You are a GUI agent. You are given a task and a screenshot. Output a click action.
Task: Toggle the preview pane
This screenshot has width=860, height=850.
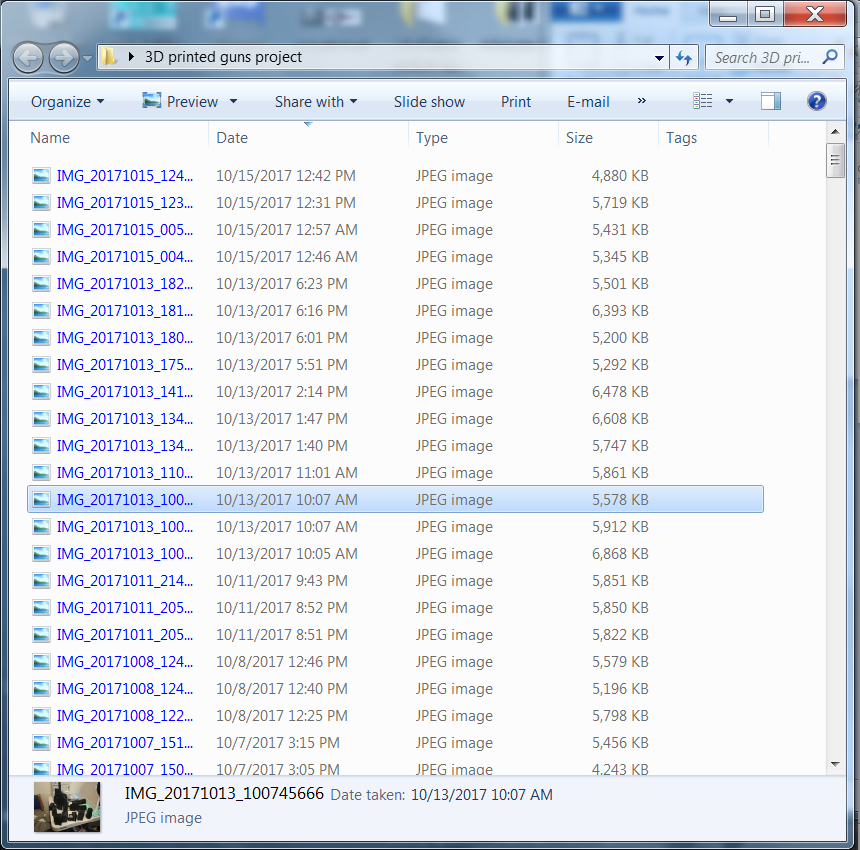pos(771,101)
